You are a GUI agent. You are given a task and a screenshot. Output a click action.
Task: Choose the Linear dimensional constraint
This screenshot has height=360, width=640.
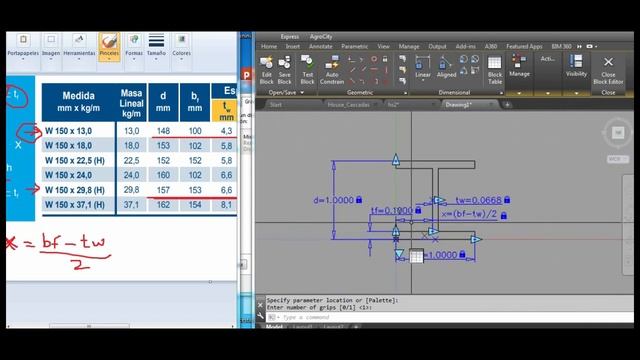point(422,66)
